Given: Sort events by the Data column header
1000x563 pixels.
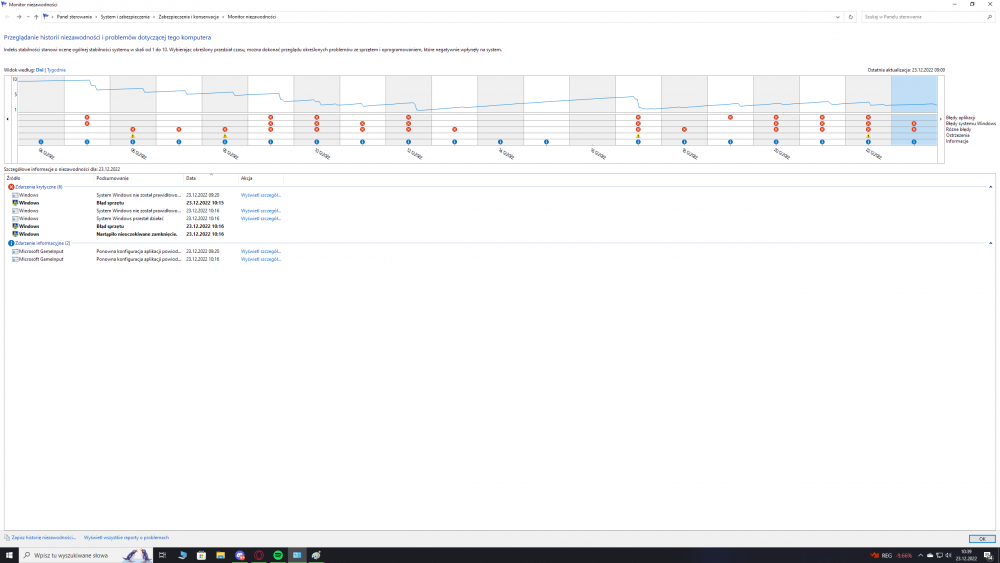Looking at the screenshot, I should point(191,178).
